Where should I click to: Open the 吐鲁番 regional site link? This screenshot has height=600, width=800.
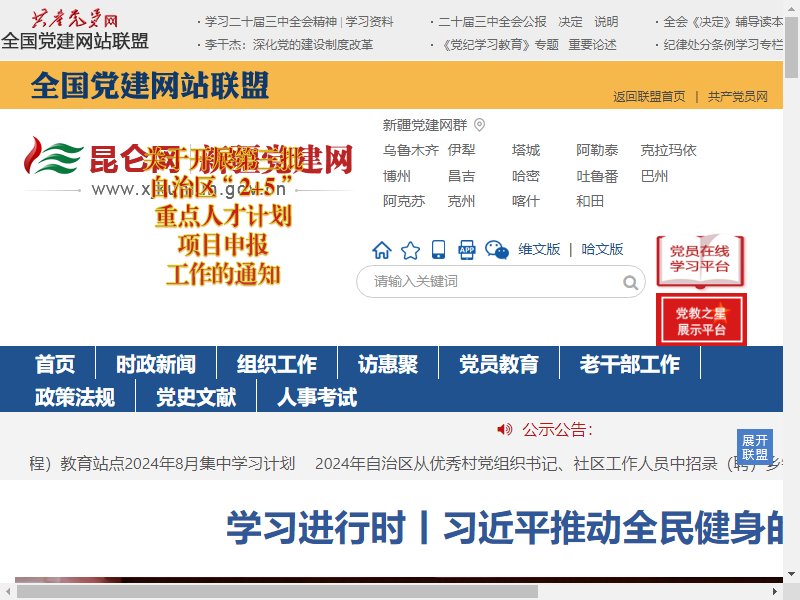597,177
